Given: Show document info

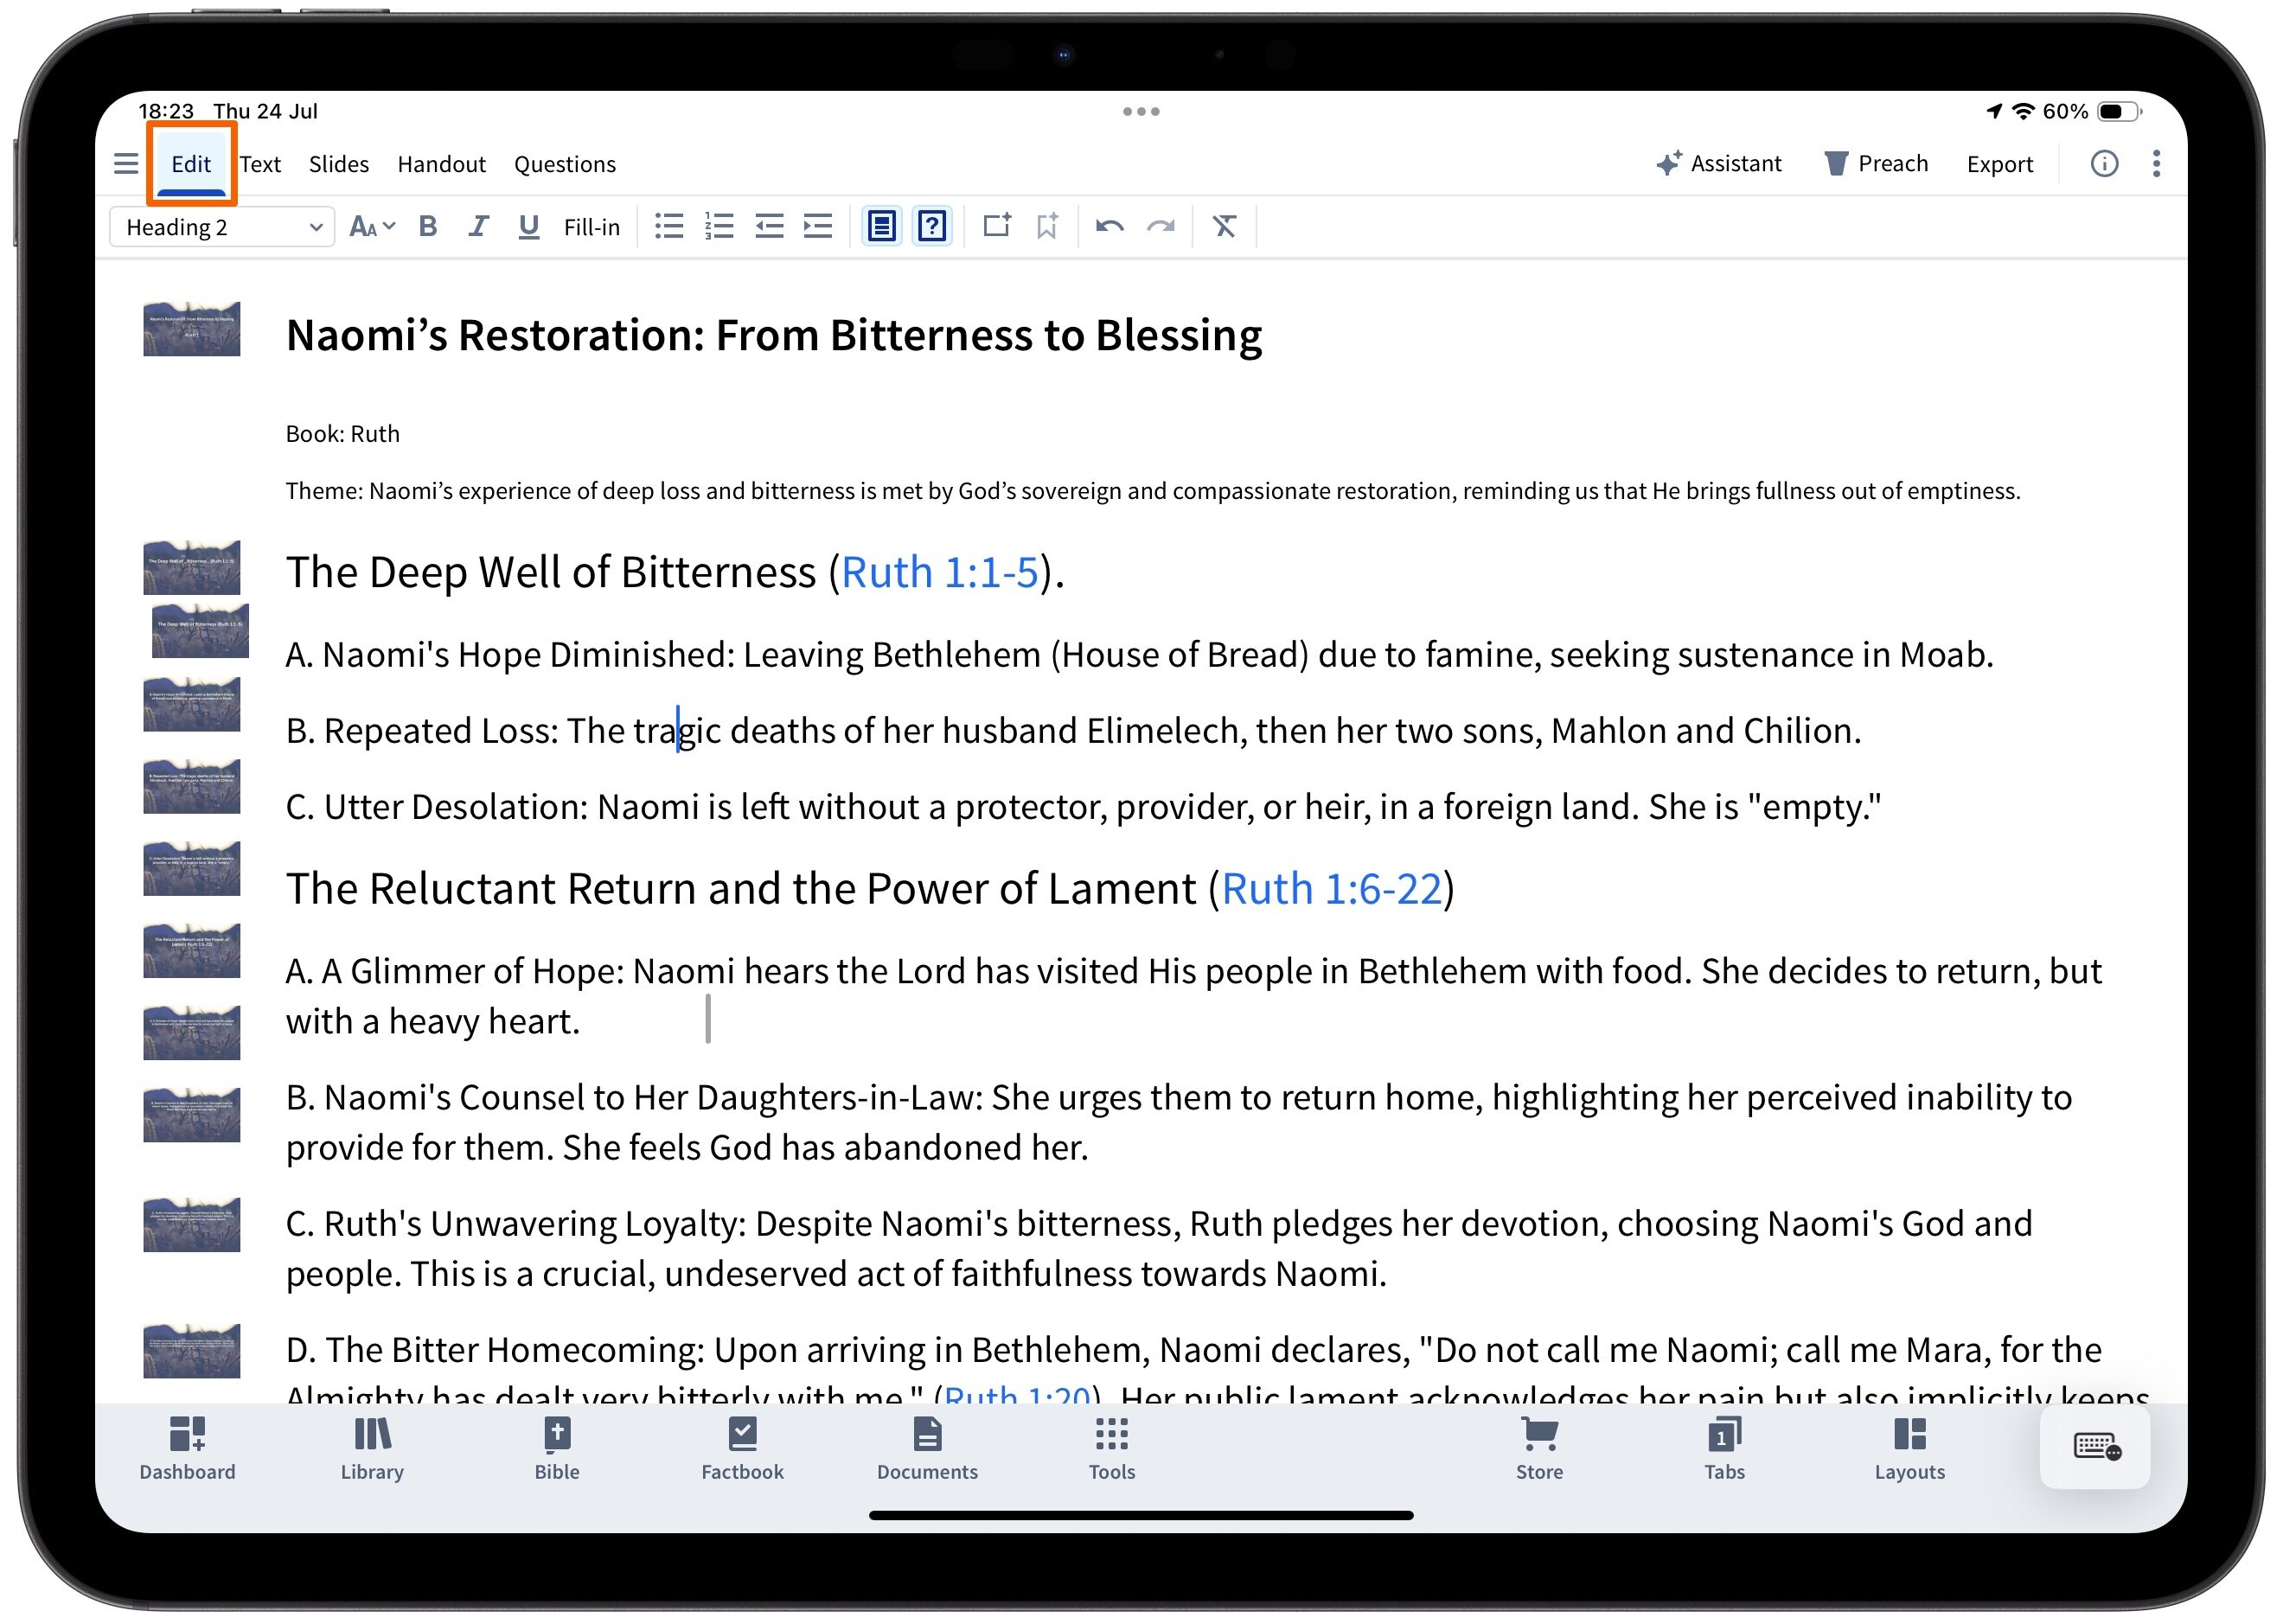Looking at the screenshot, I should (x=2103, y=164).
